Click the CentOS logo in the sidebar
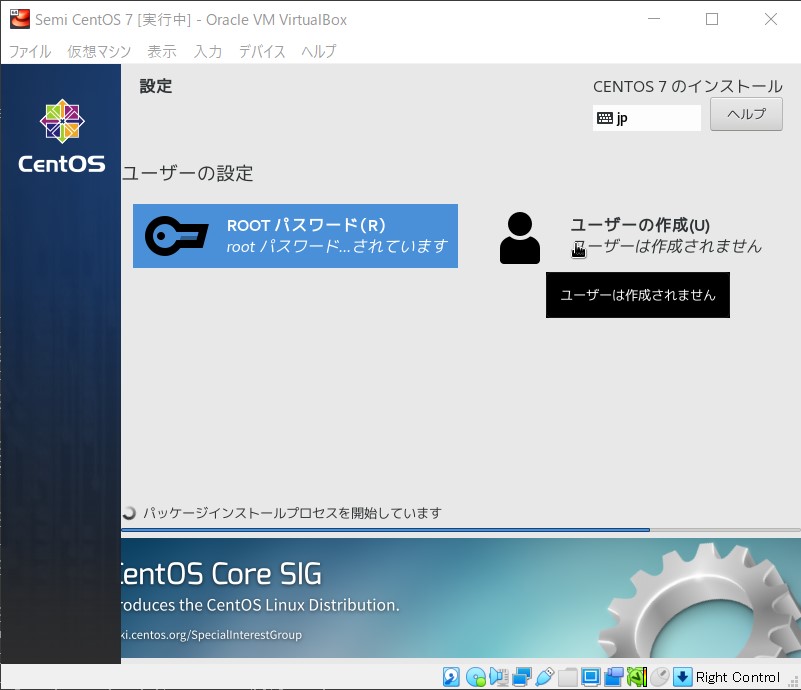 click(62, 136)
